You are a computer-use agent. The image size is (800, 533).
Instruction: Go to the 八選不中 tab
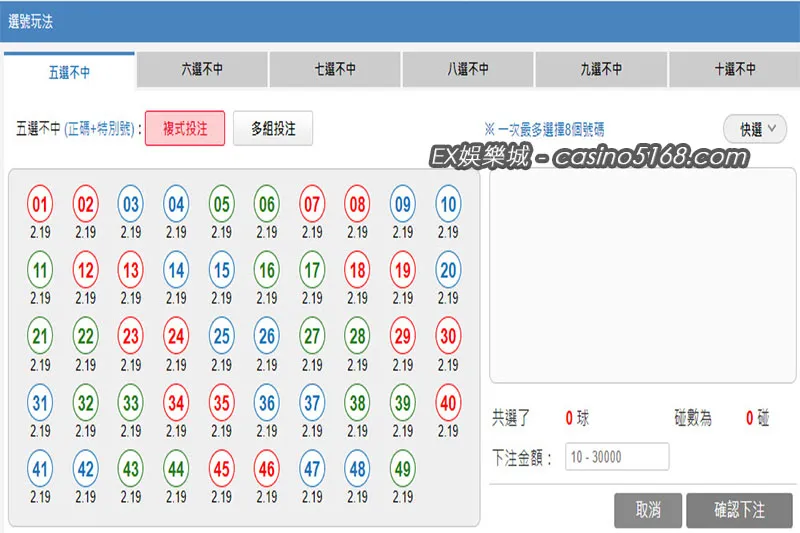click(x=468, y=69)
